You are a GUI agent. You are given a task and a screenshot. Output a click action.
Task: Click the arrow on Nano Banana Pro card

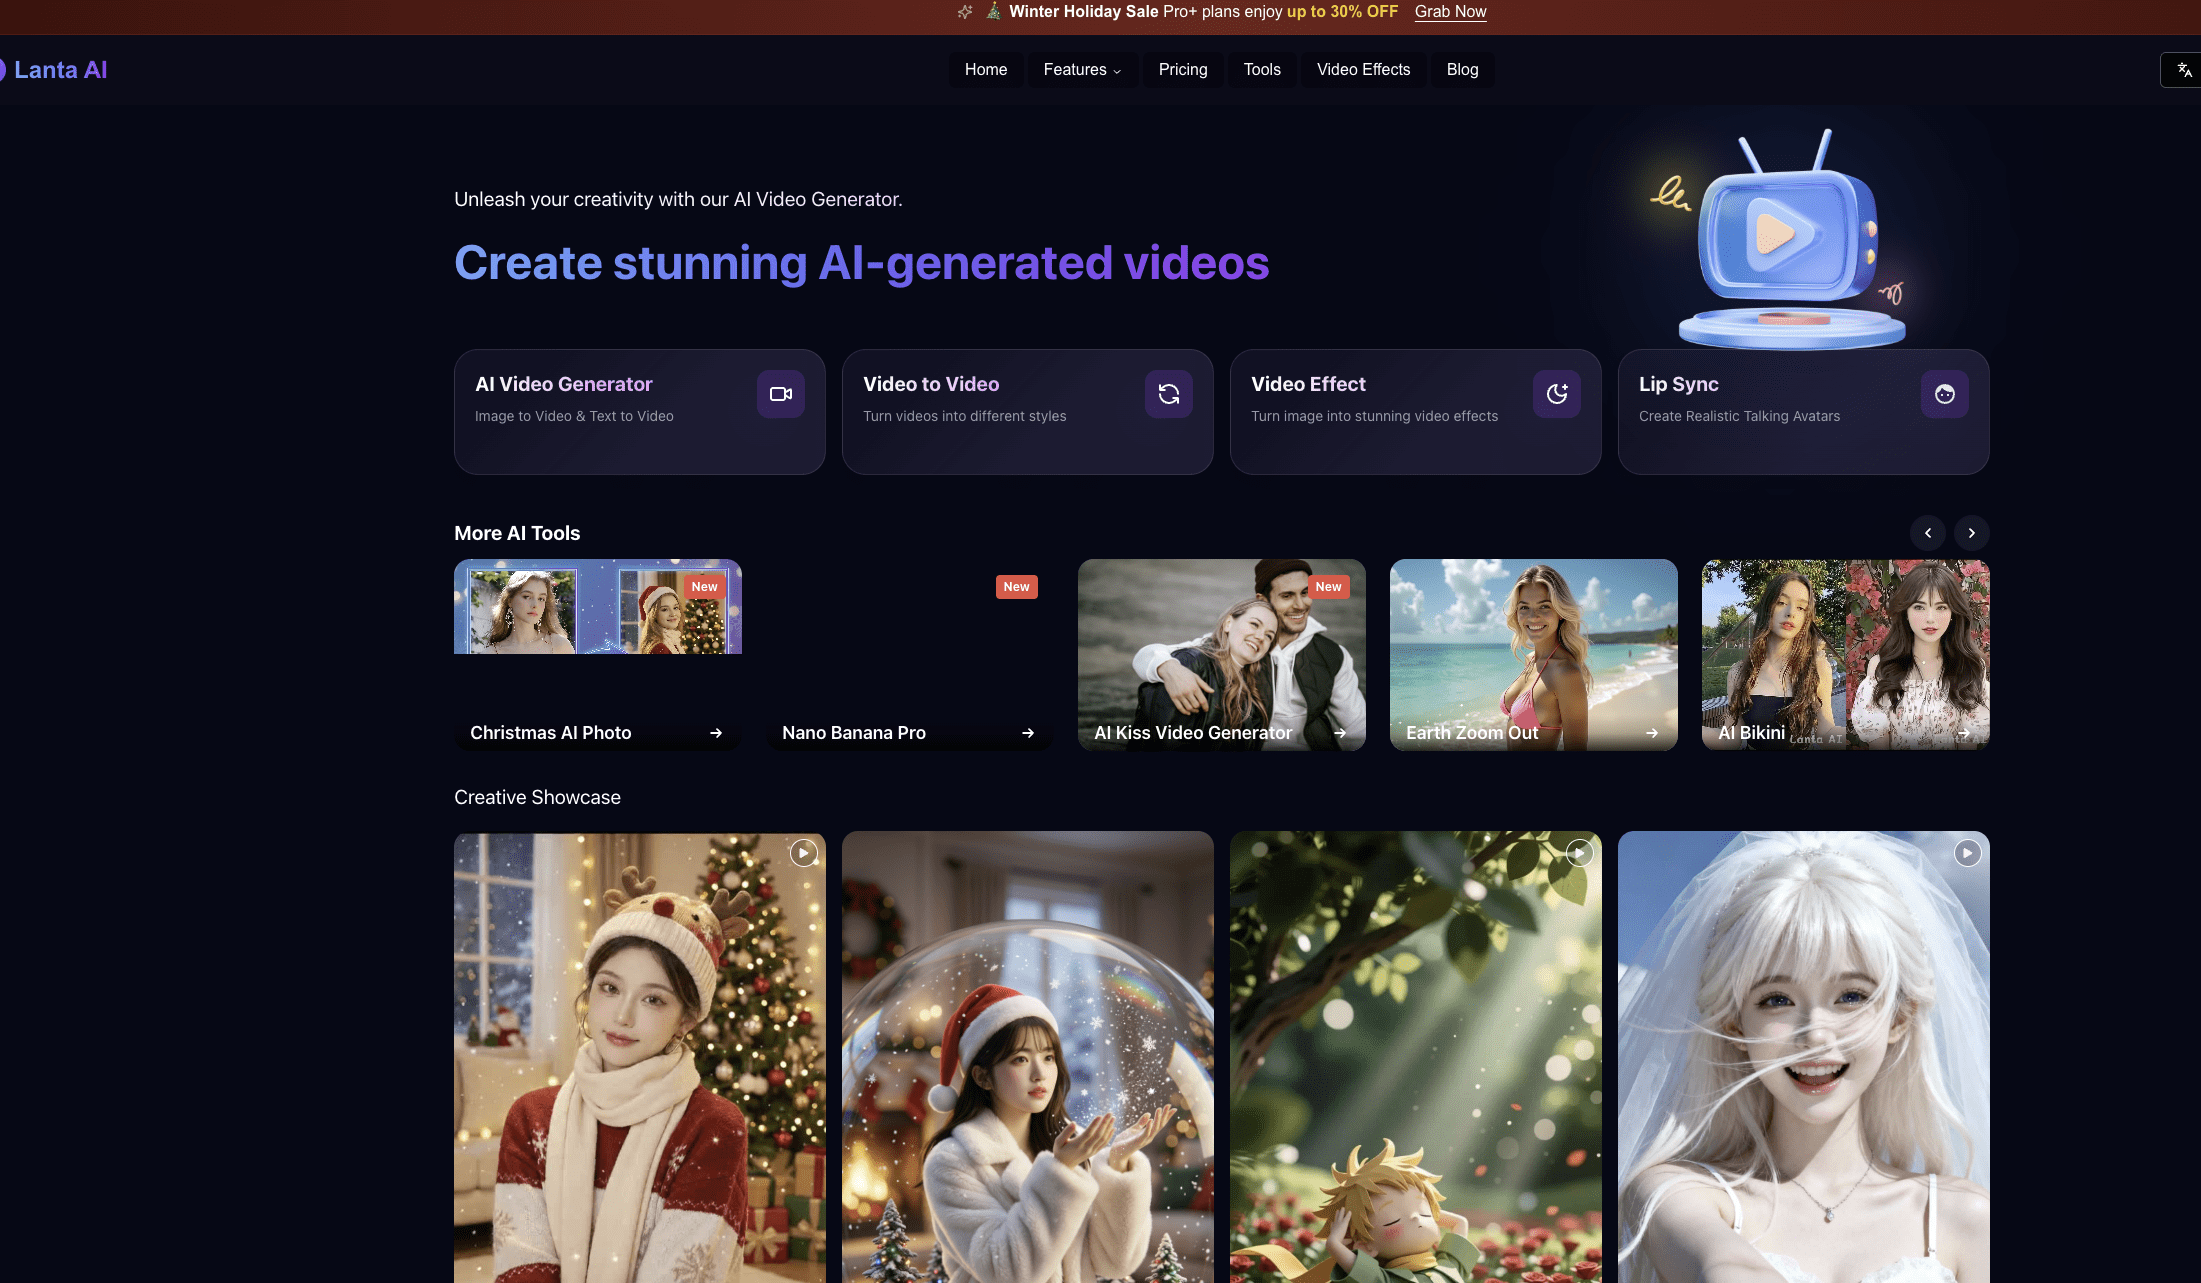tap(1028, 733)
